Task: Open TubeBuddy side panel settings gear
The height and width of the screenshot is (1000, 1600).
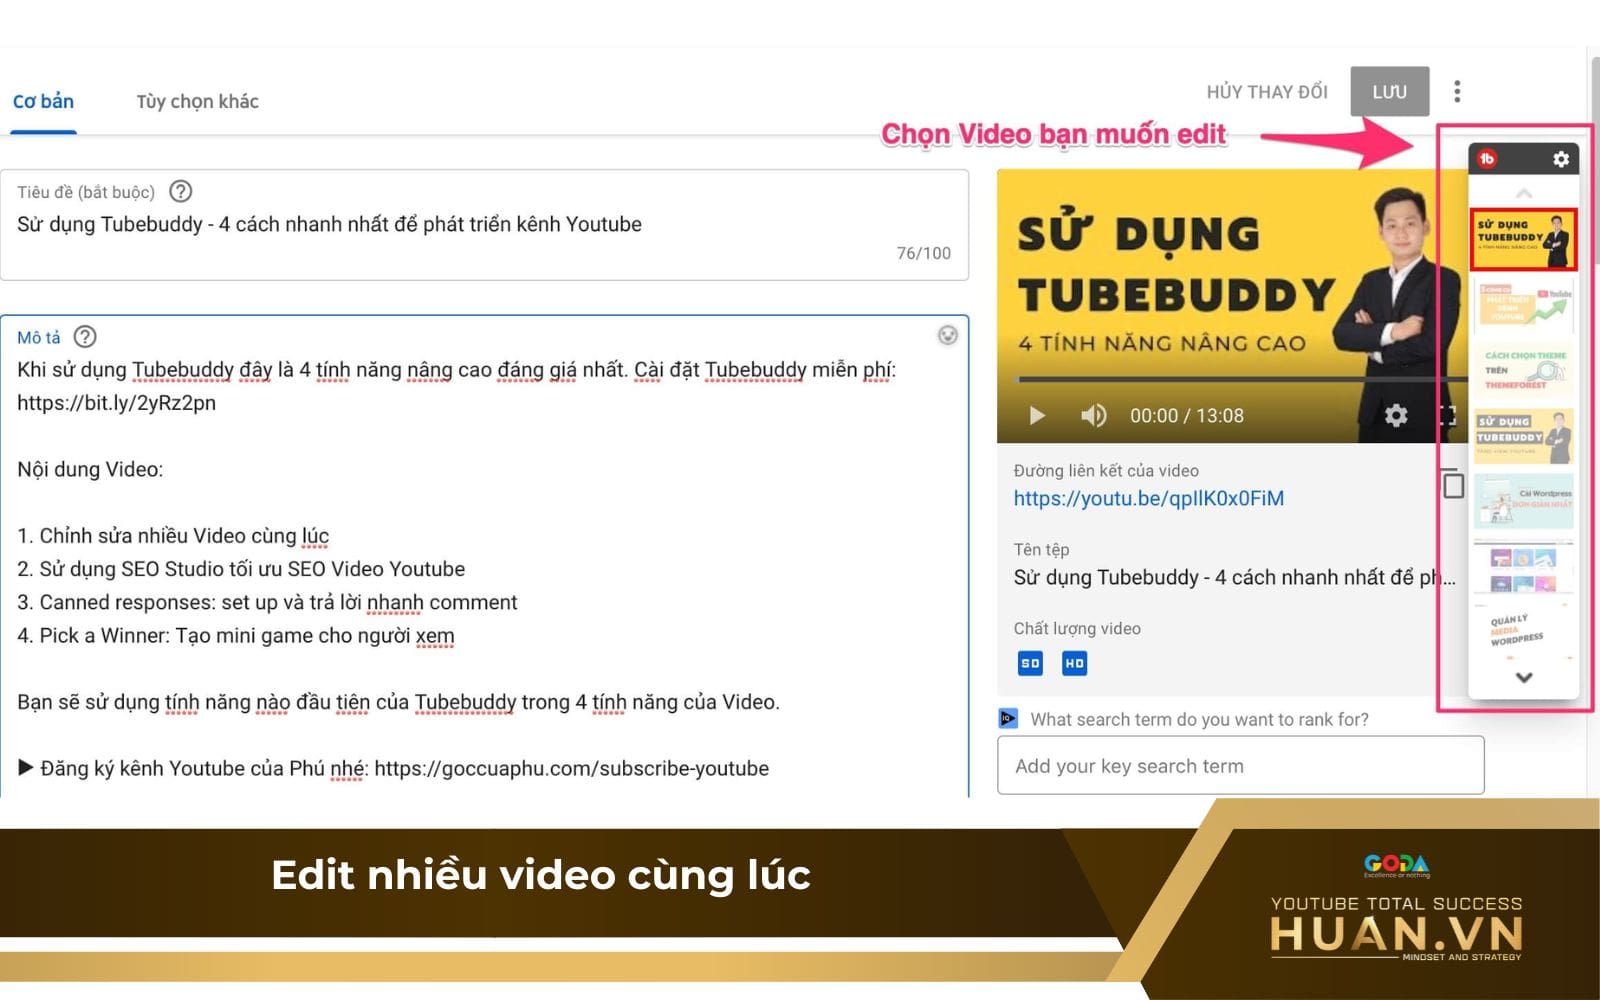Action: point(1560,159)
